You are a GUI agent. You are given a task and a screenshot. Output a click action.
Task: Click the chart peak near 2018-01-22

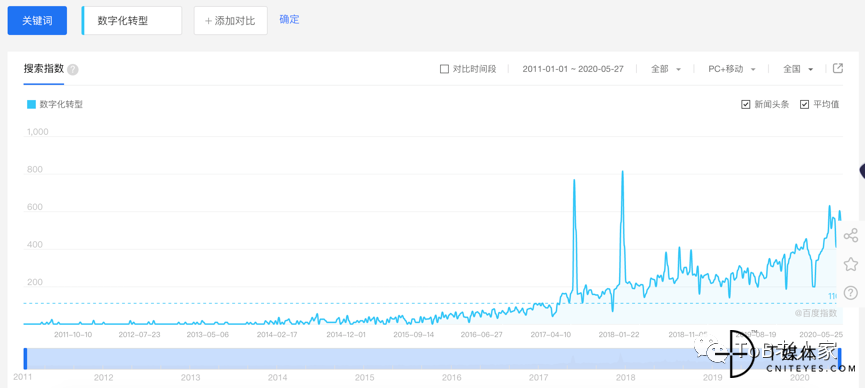(x=622, y=172)
